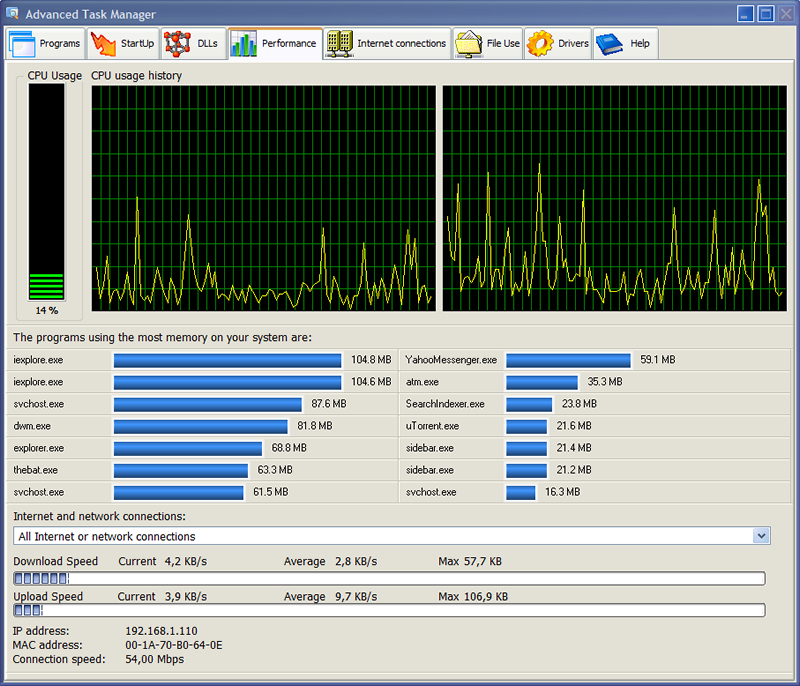Open the File Use tab
The width and height of the screenshot is (800, 686).
click(489, 44)
